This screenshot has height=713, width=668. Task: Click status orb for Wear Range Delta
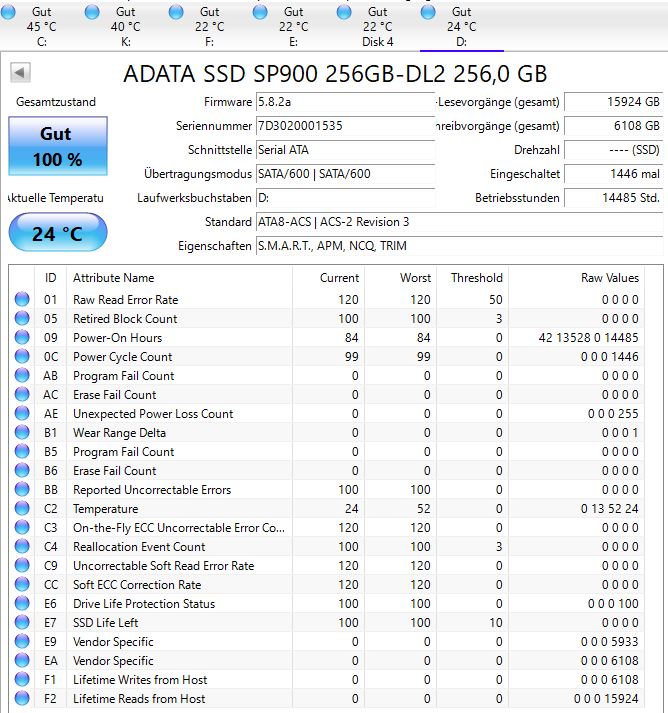click(x=22, y=432)
